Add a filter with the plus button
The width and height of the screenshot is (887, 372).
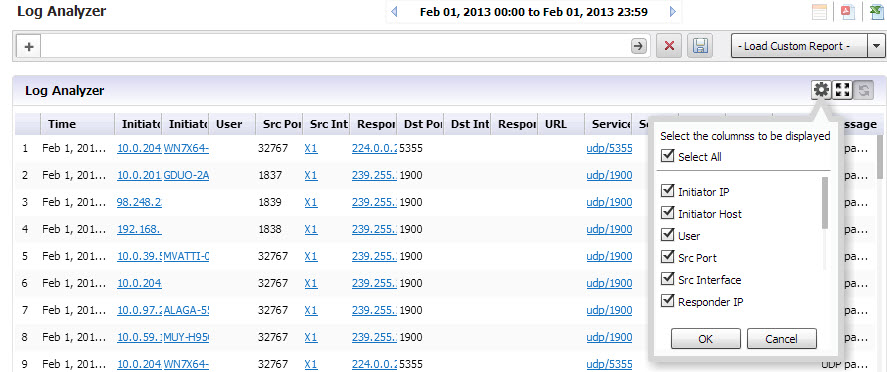29,46
